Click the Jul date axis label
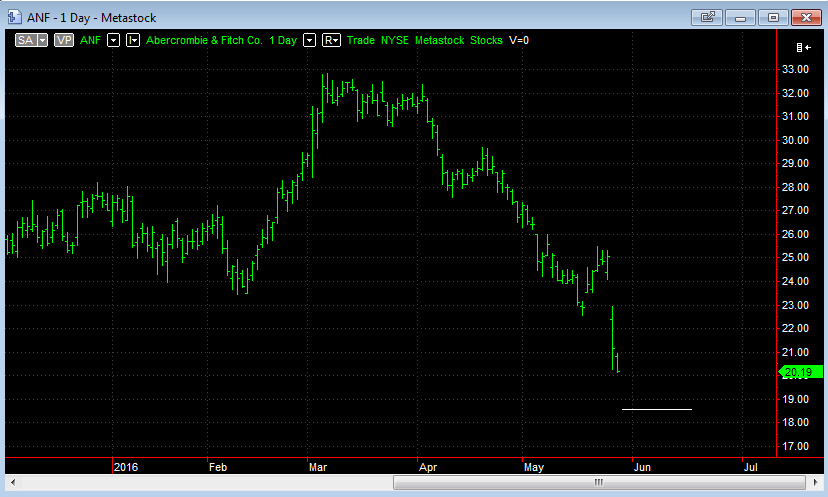The image size is (828, 497). click(x=750, y=467)
